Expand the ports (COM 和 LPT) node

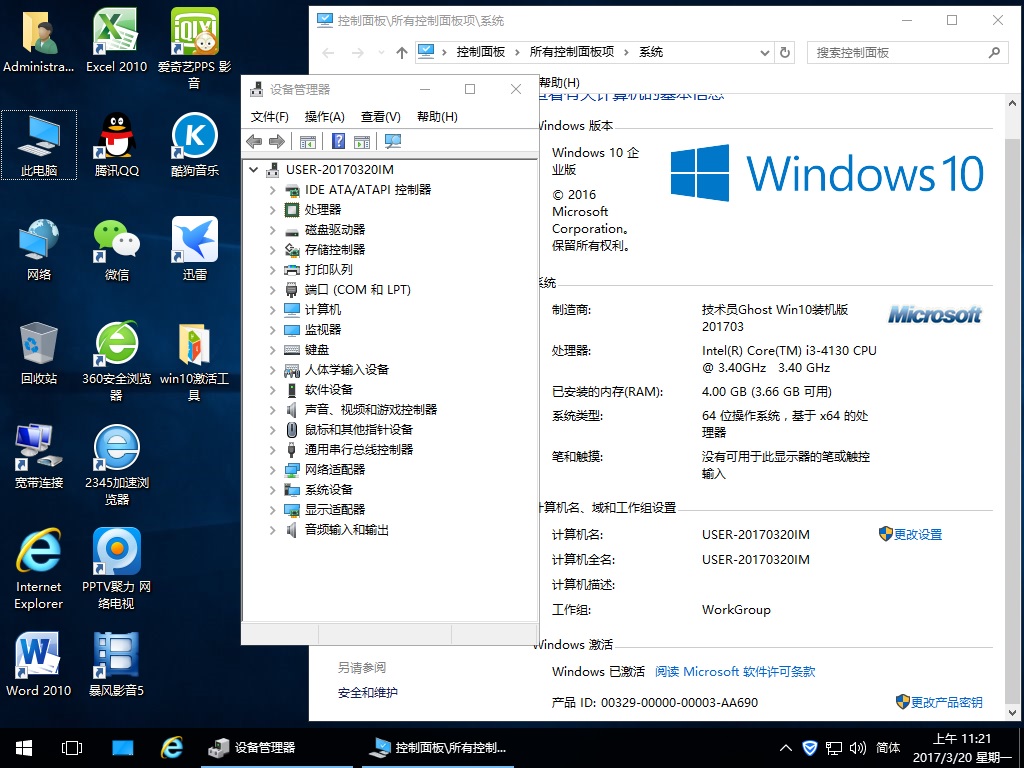(272, 290)
